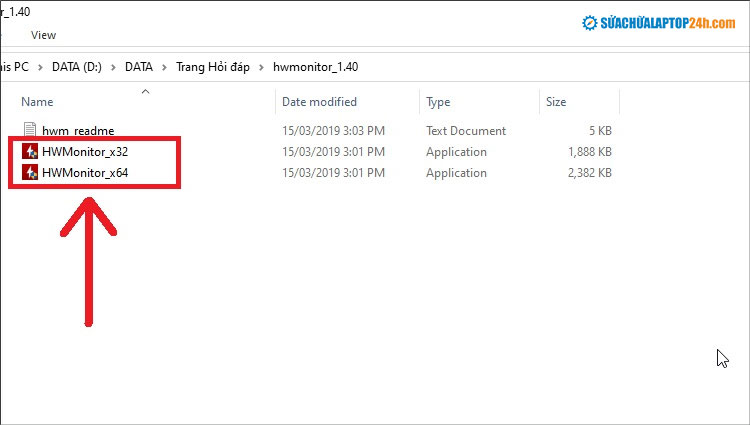The height and width of the screenshot is (425, 750).
Task: Click the HWMonitor_x64 file name text
Action: pos(85,173)
